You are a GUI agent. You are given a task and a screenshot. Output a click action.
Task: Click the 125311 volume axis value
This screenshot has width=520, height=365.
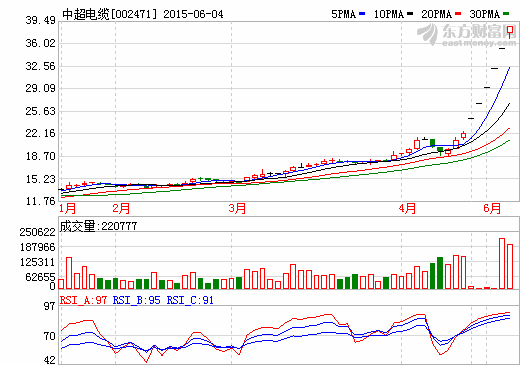coord(37,262)
